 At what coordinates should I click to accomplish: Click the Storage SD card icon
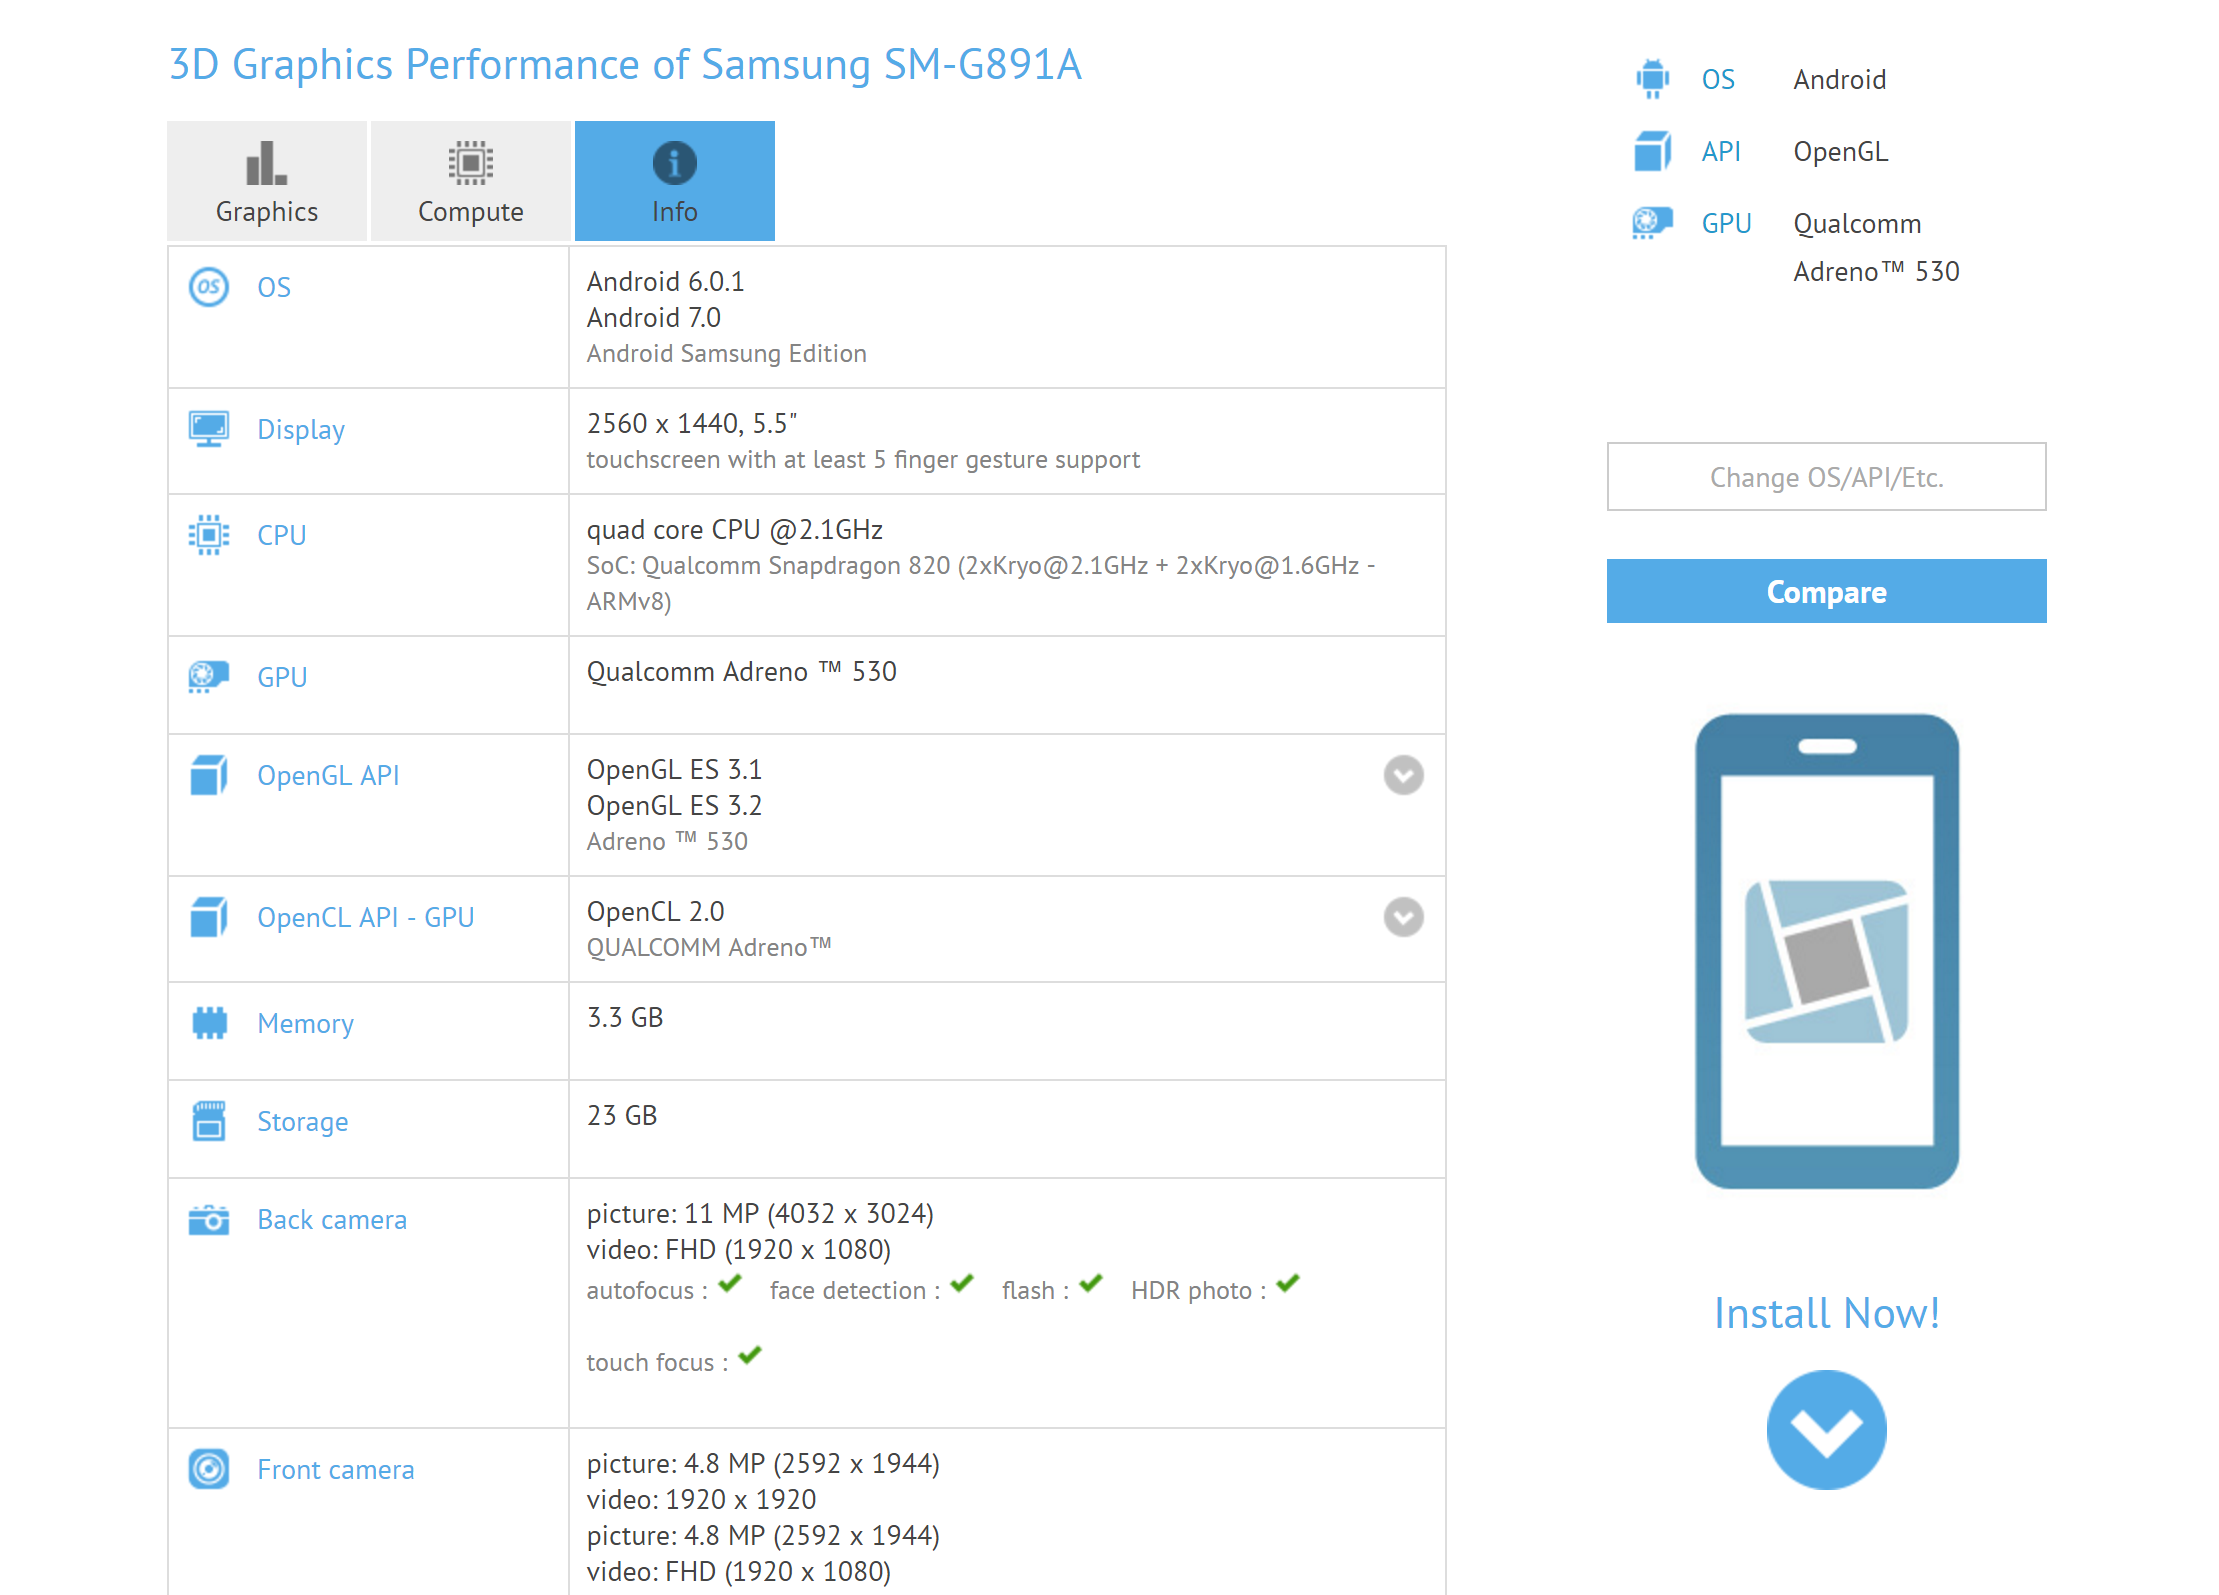(208, 1121)
